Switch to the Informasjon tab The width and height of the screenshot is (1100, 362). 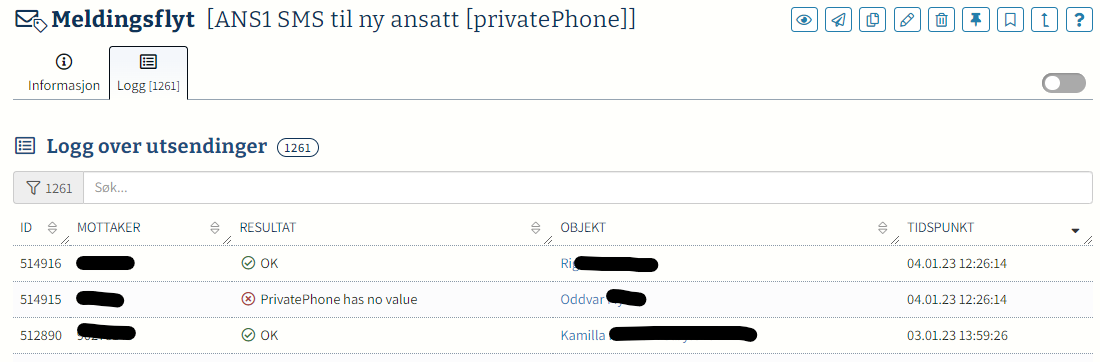64,73
